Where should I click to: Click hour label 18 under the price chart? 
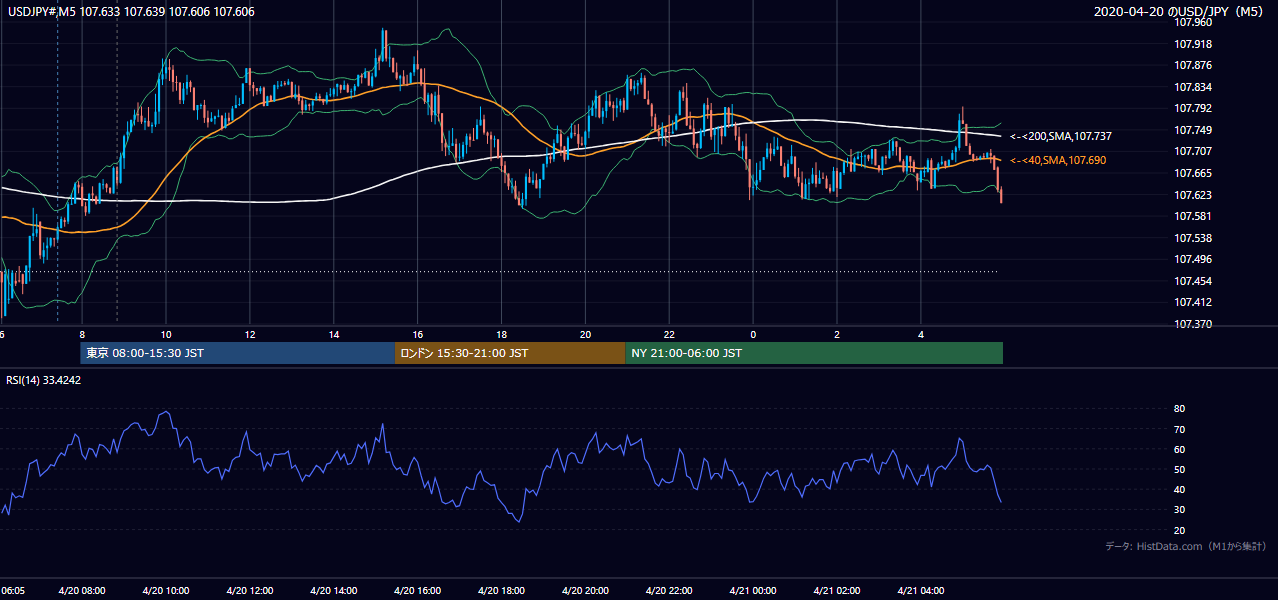click(x=502, y=334)
